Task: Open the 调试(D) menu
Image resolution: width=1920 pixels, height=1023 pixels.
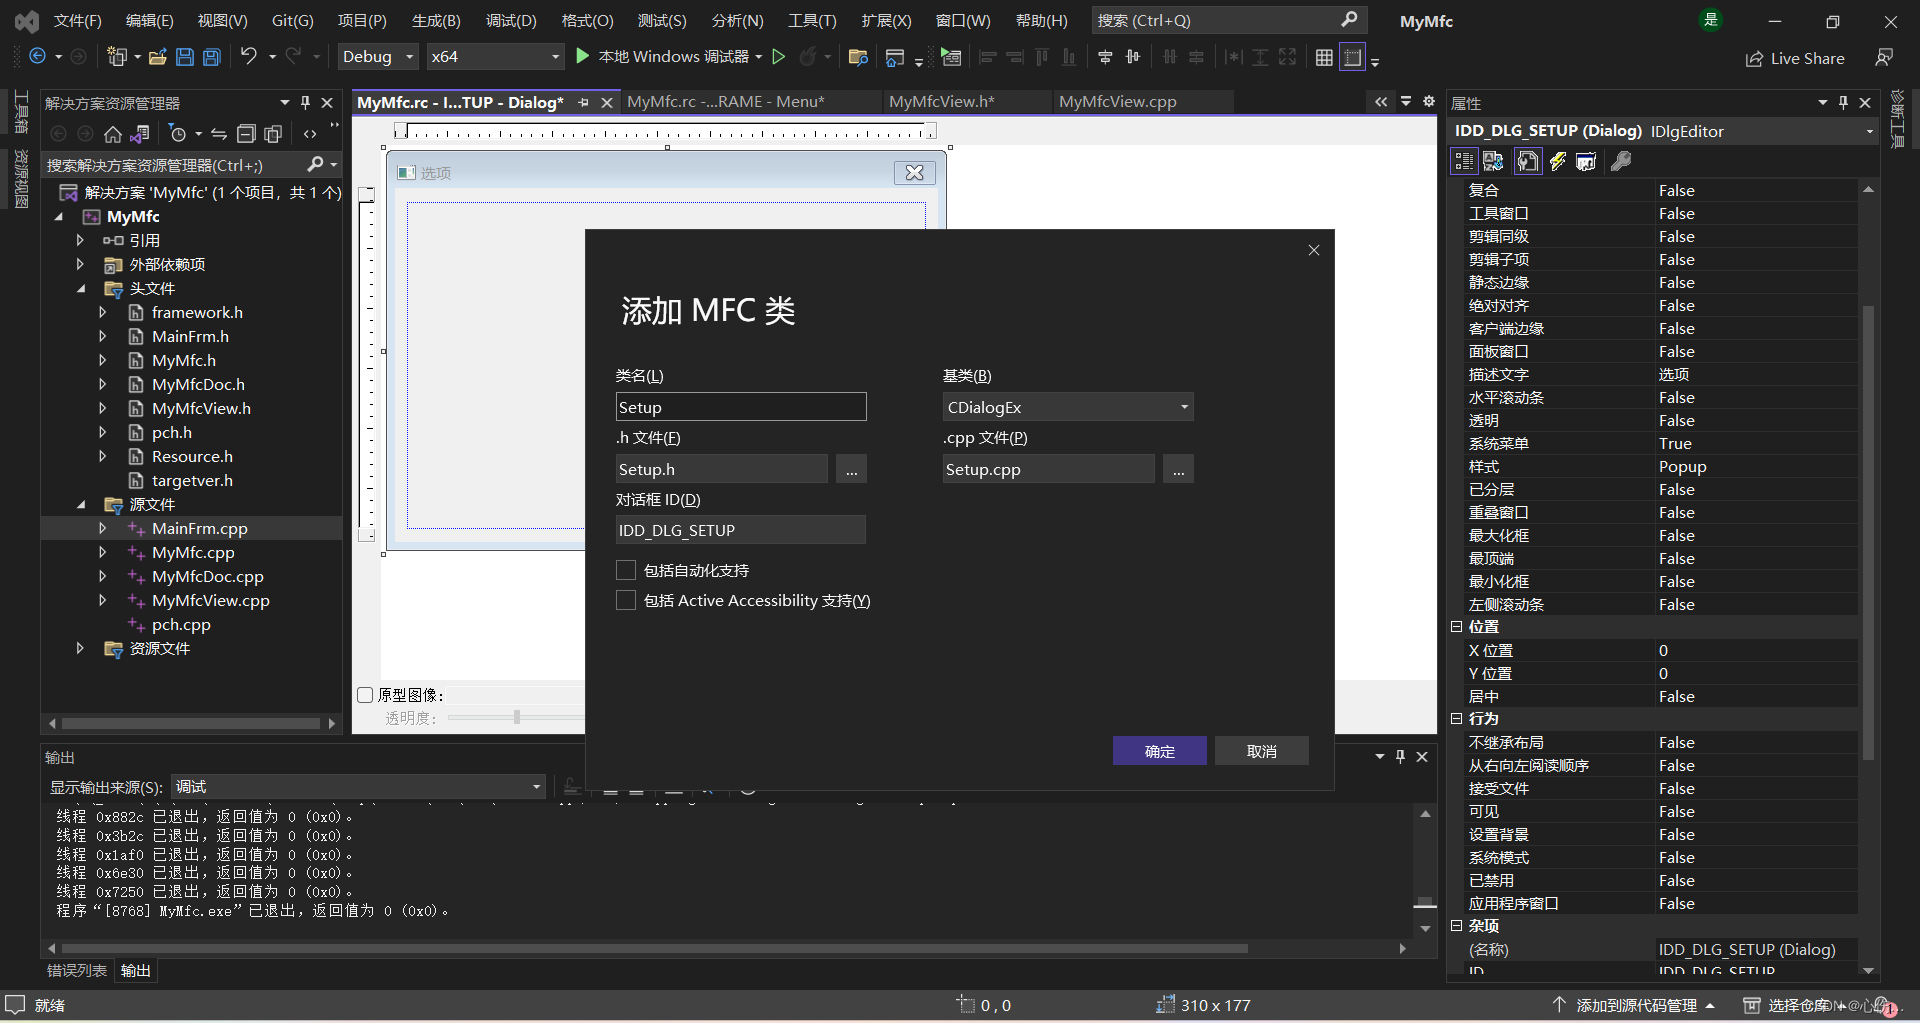Action: pos(511,21)
